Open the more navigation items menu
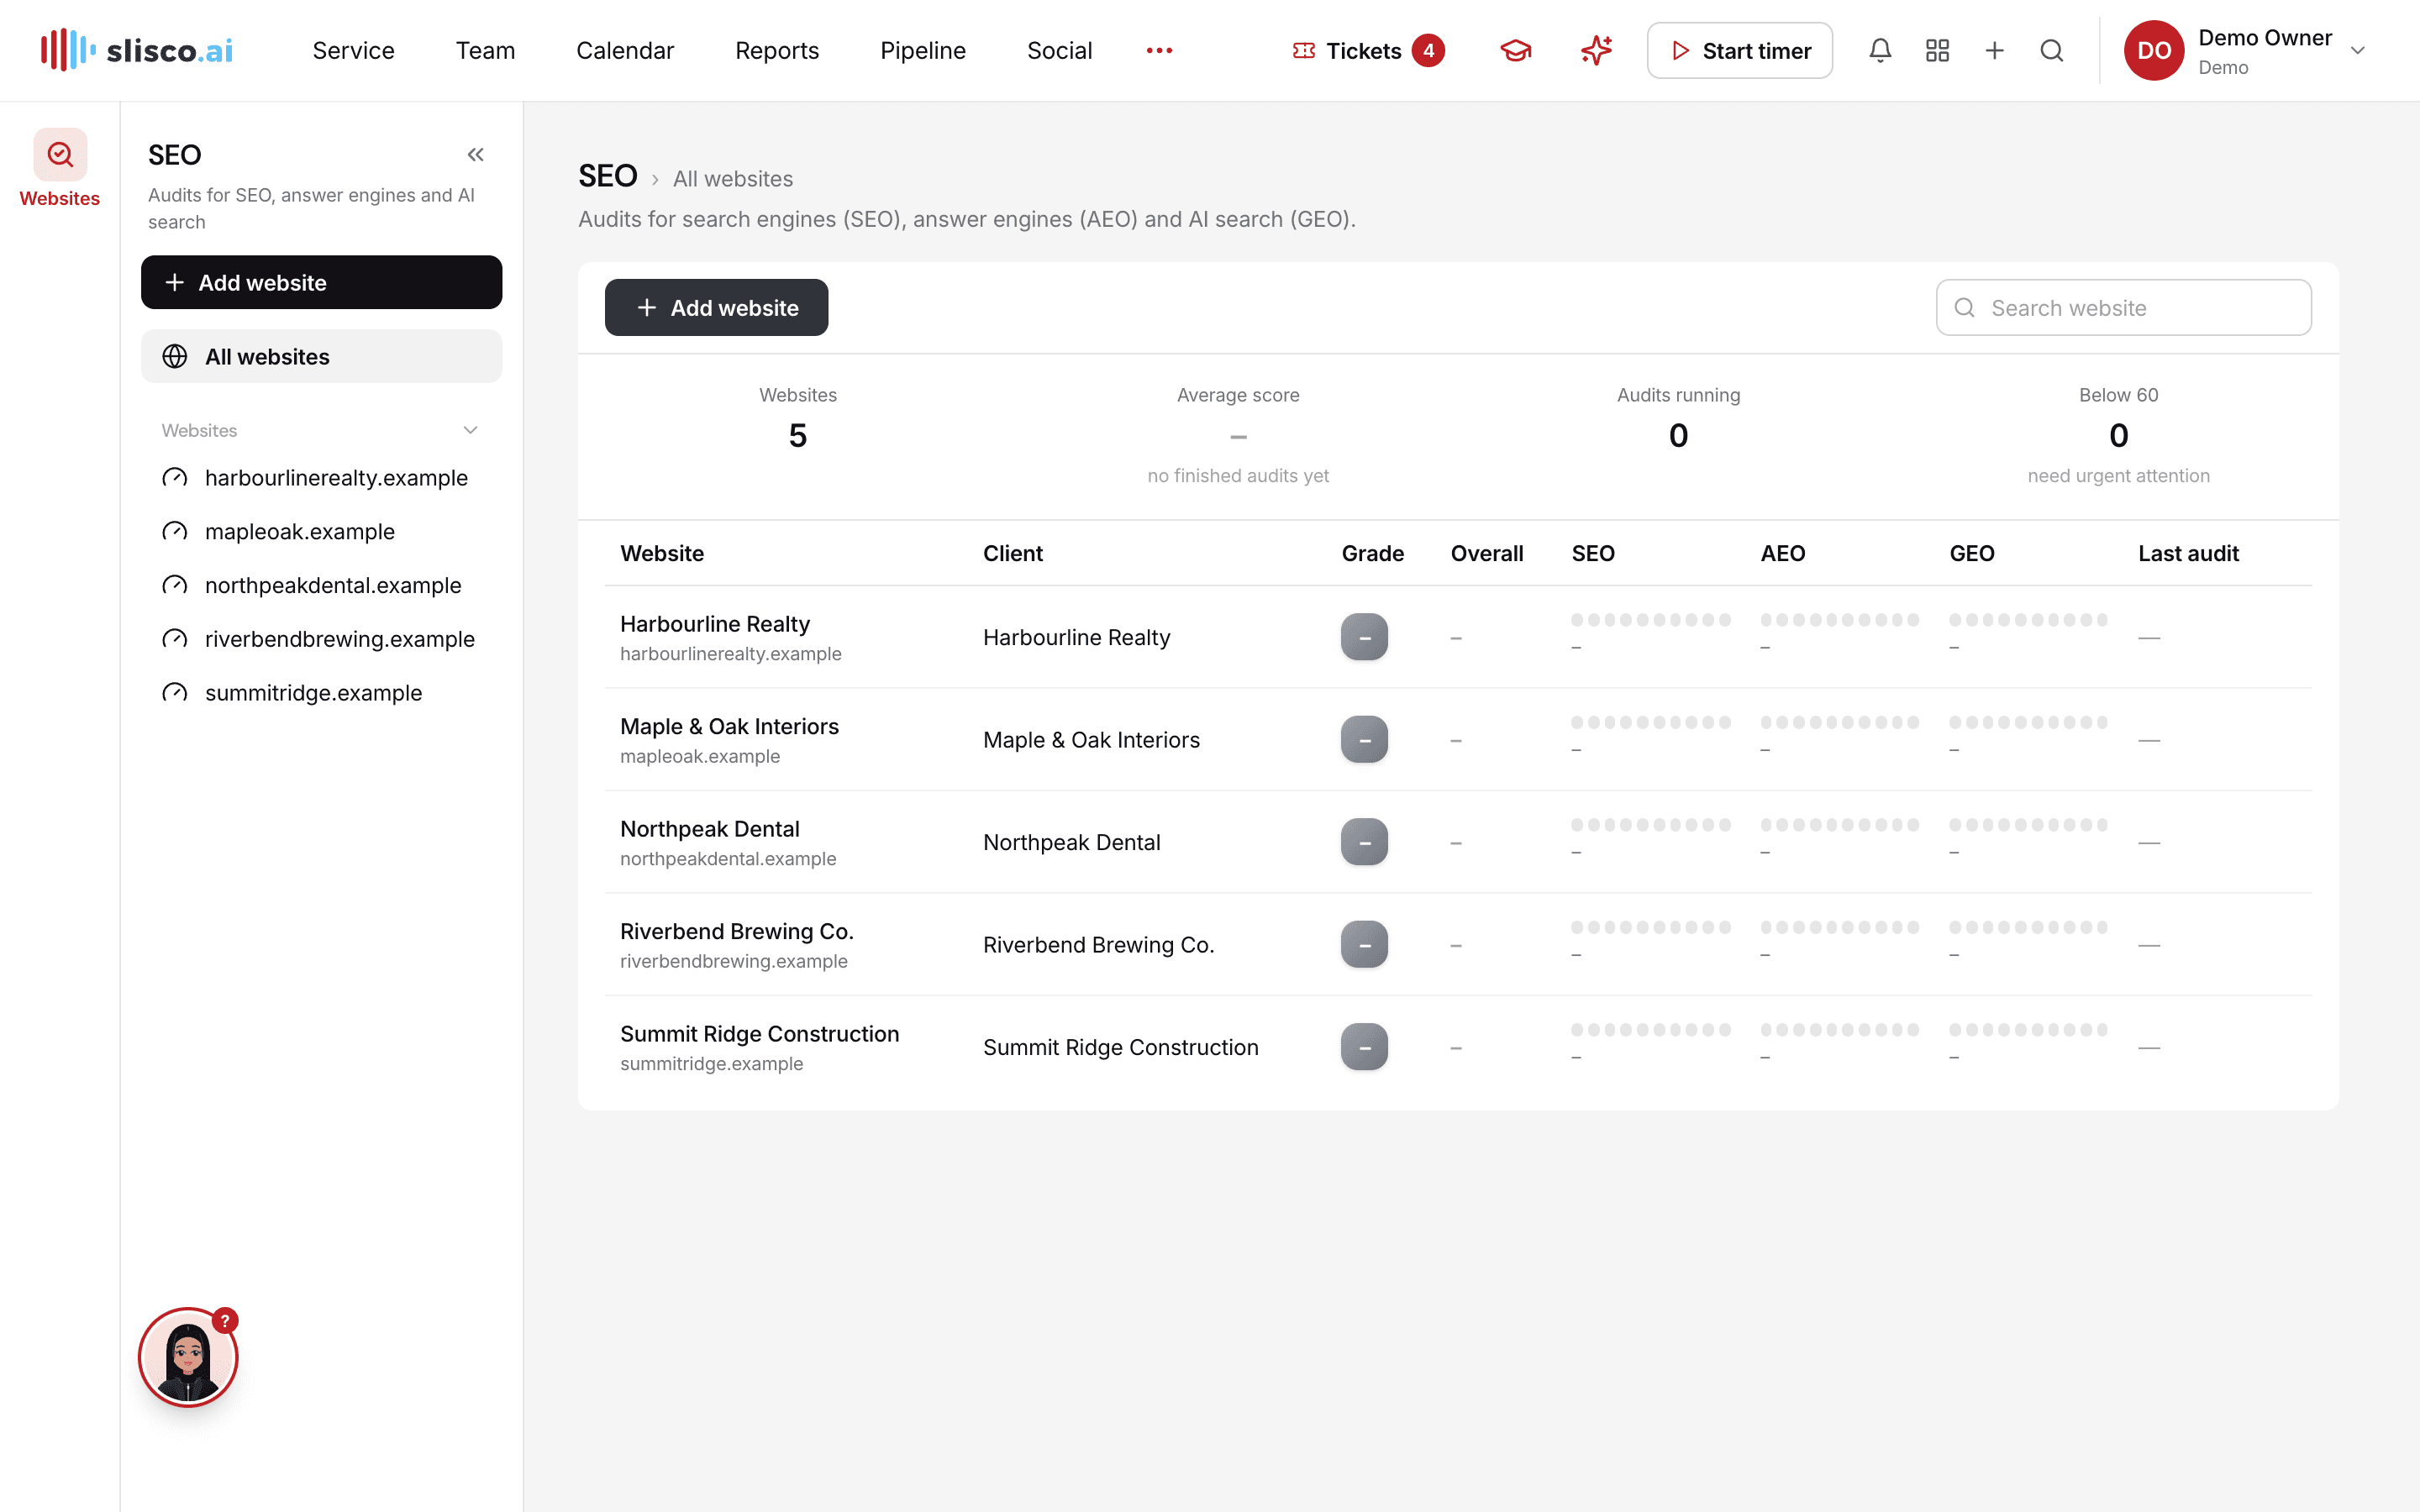The image size is (2420, 1512). click(x=1159, y=51)
